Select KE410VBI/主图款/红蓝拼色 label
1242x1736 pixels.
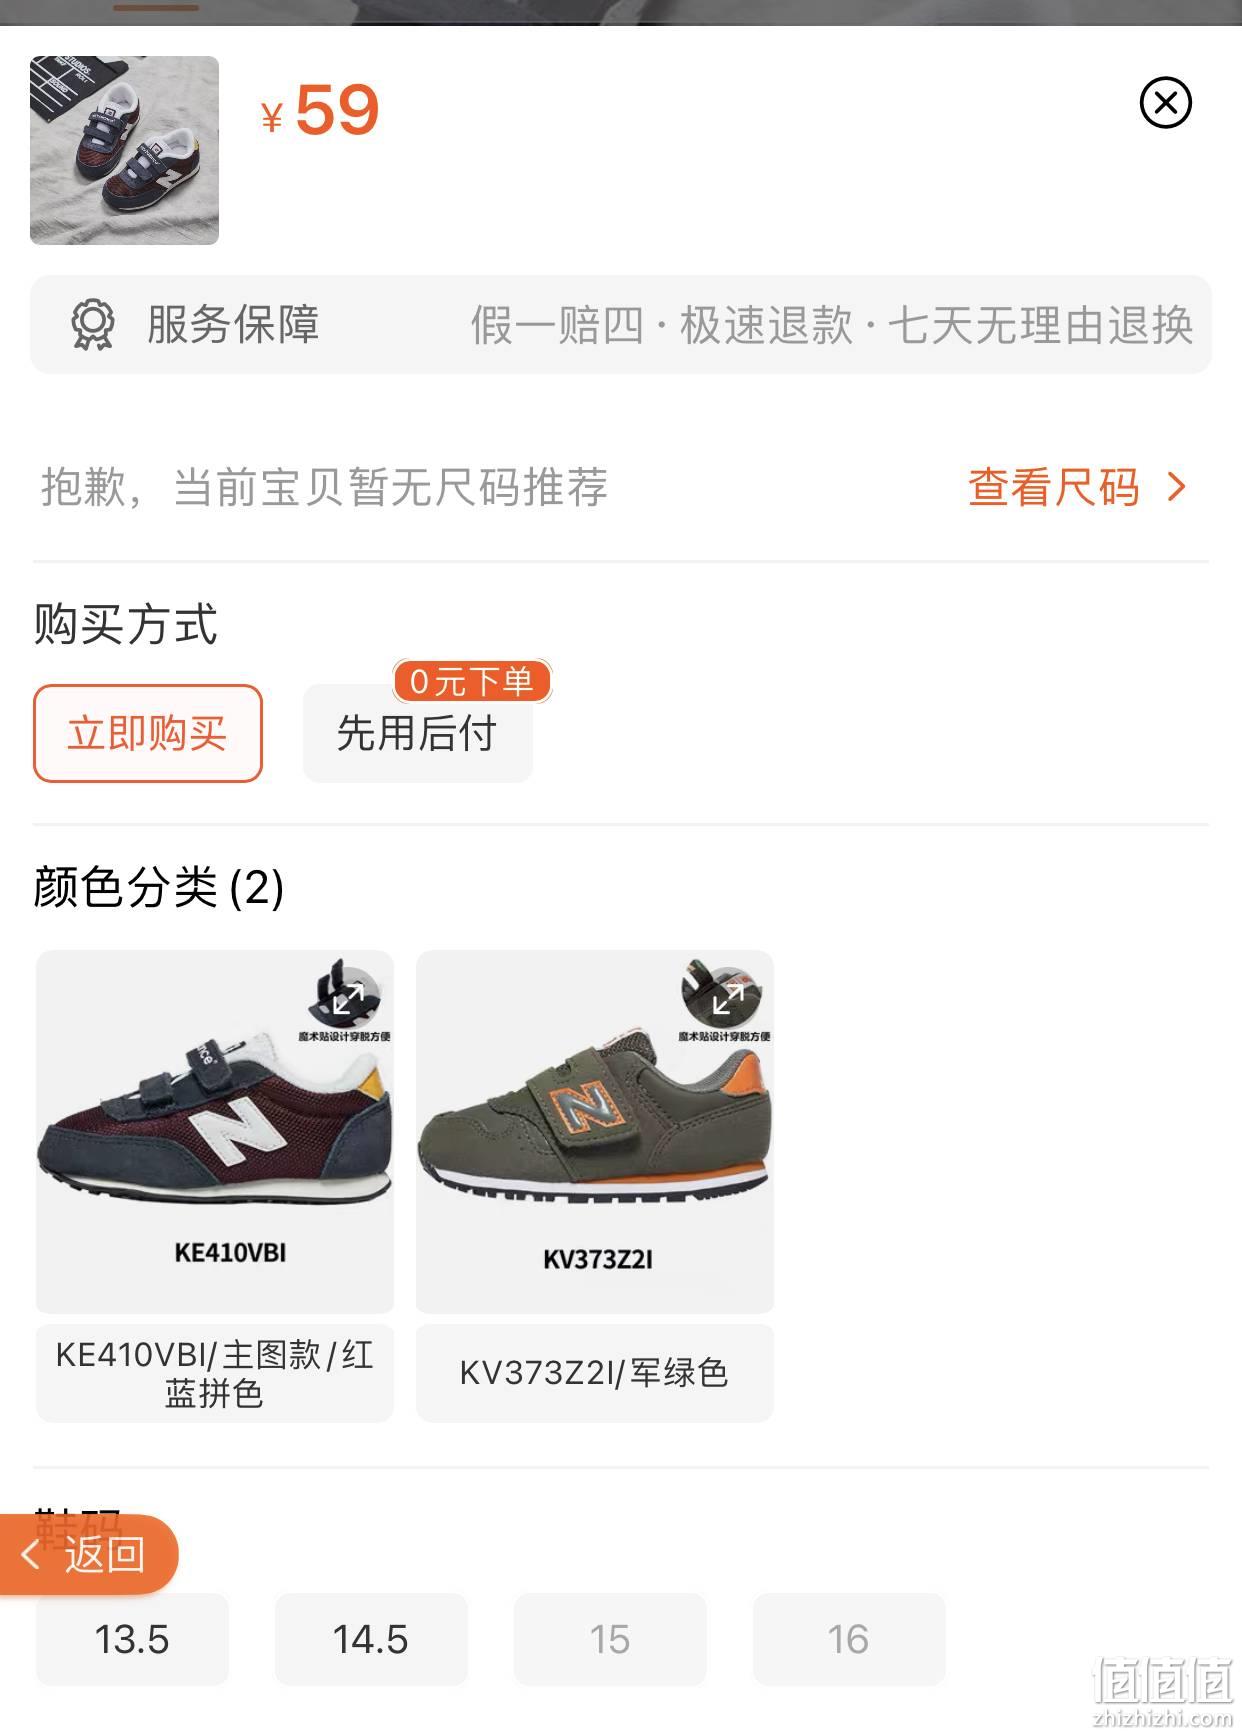215,1373
